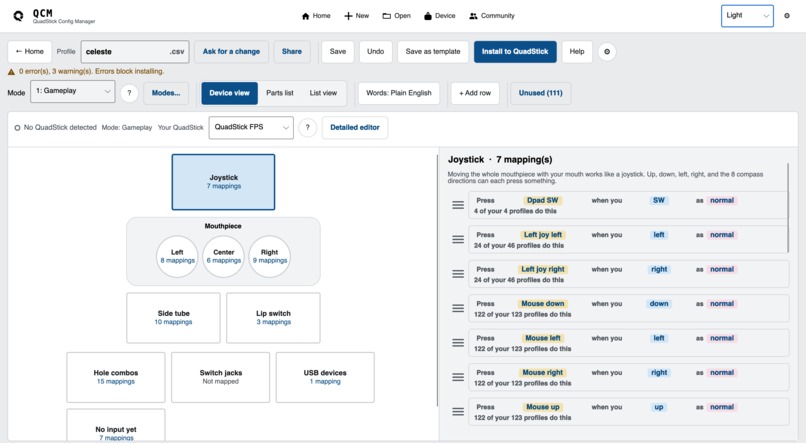Image resolution: width=806 pixels, height=443 pixels.
Task: Open the help question mark beside QuadStick FPS
Action: point(307,127)
